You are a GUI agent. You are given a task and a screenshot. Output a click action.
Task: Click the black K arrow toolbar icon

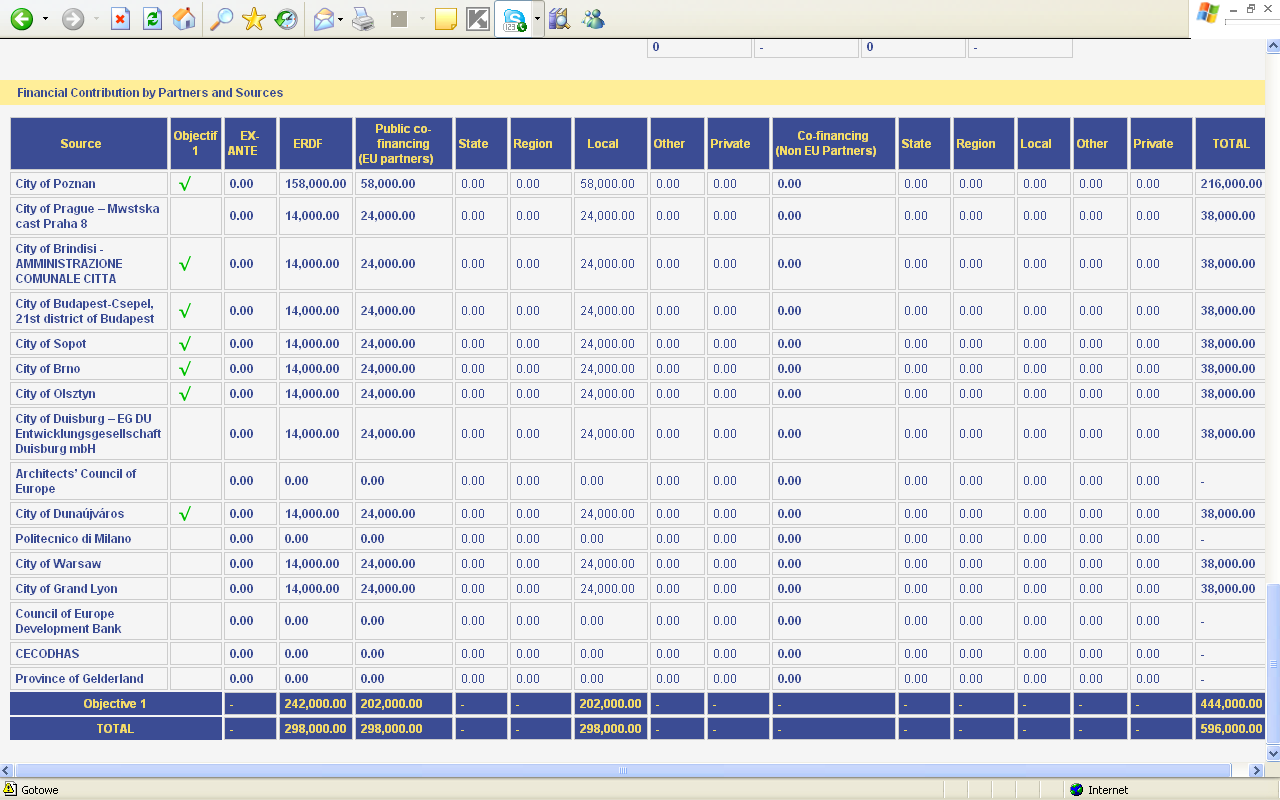478,19
